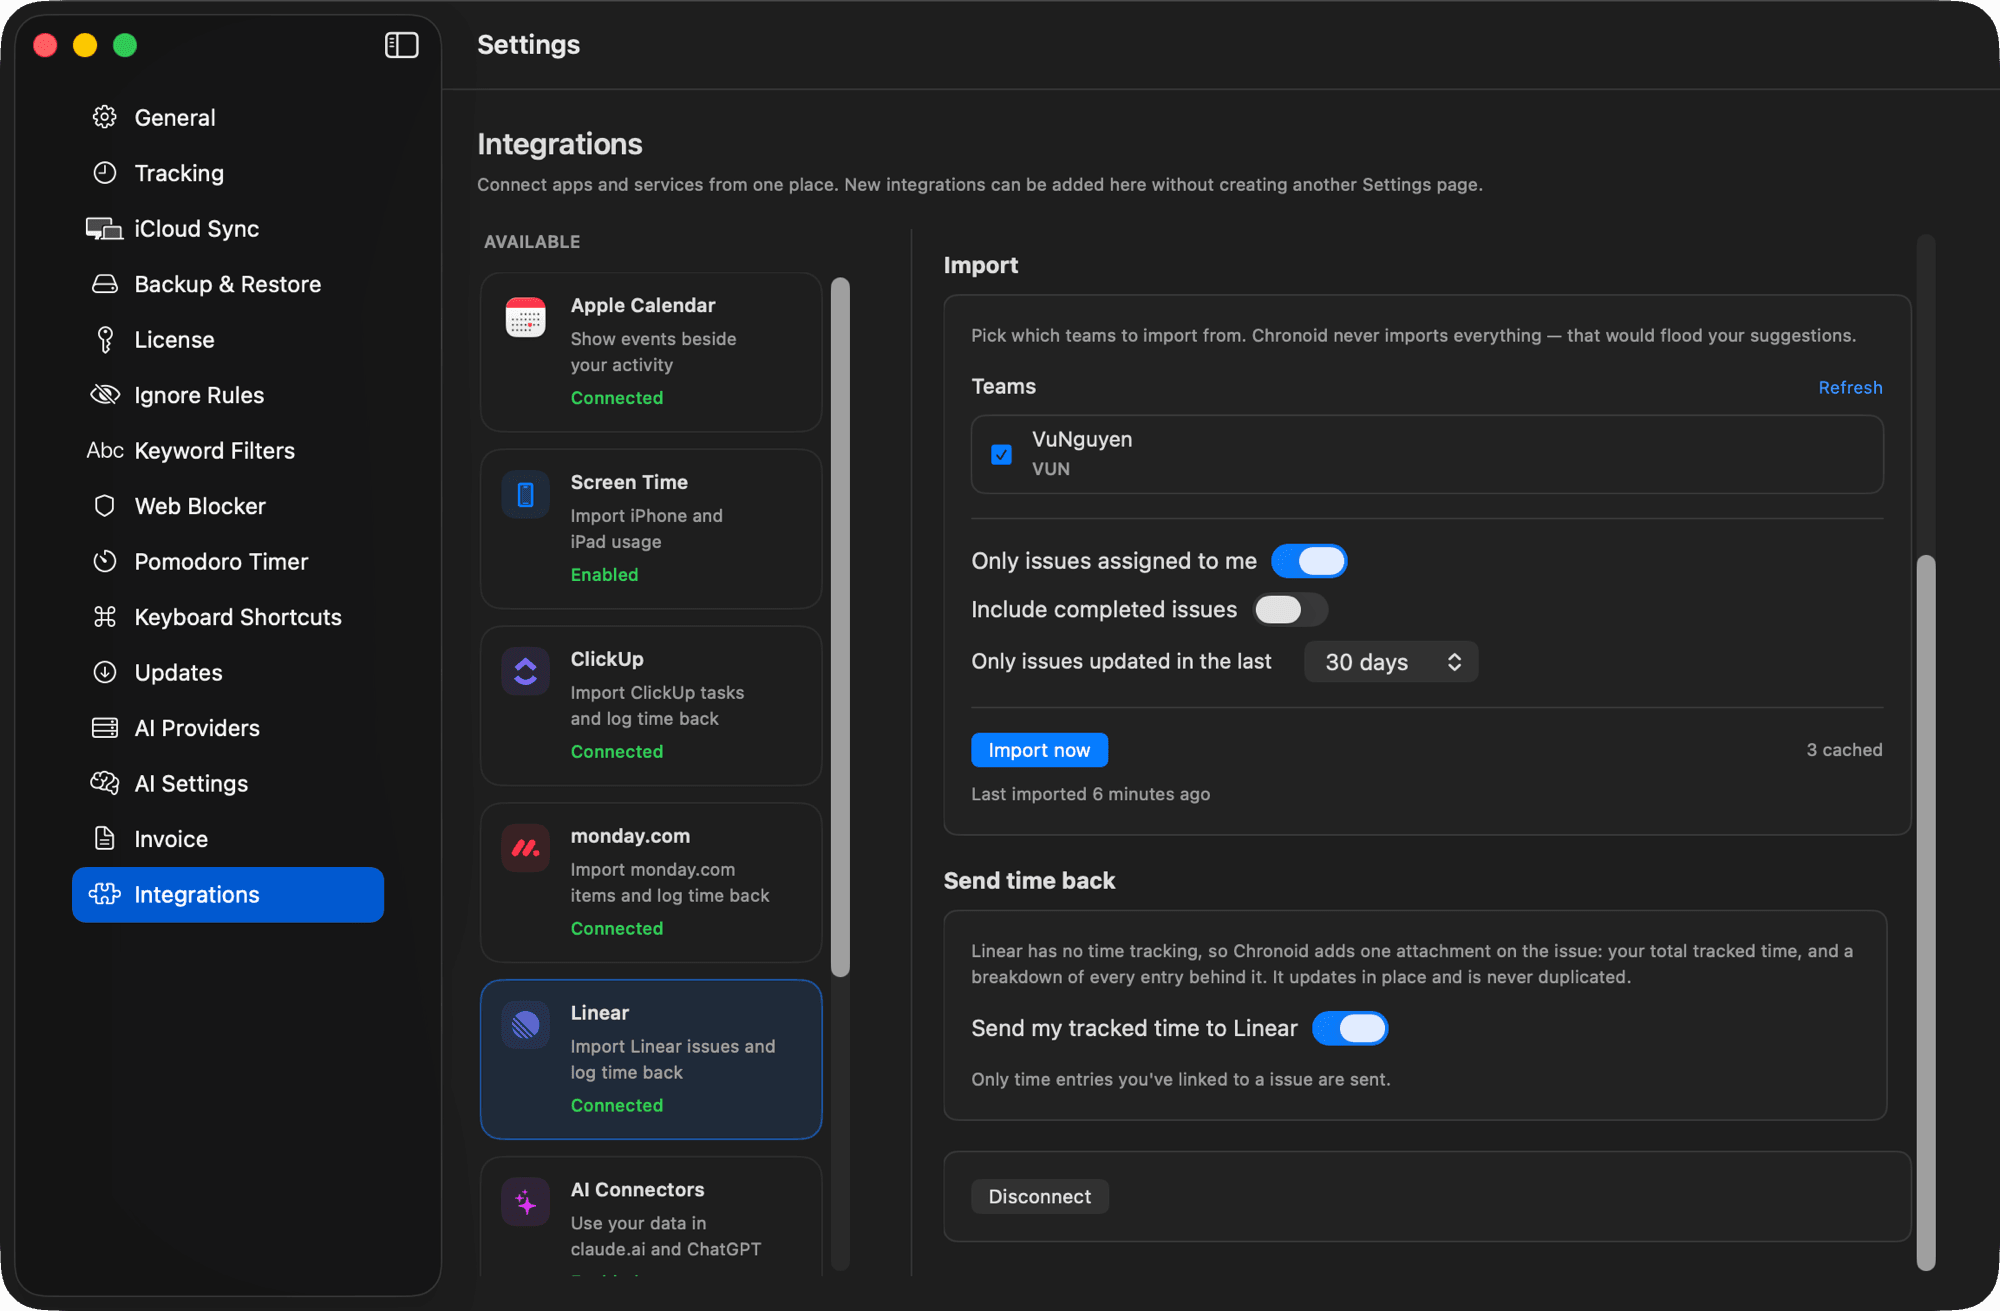Click the Keyboard Shortcuts command icon
Viewport: 2000px width, 1311px height.
pyautogui.click(x=105, y=617)
